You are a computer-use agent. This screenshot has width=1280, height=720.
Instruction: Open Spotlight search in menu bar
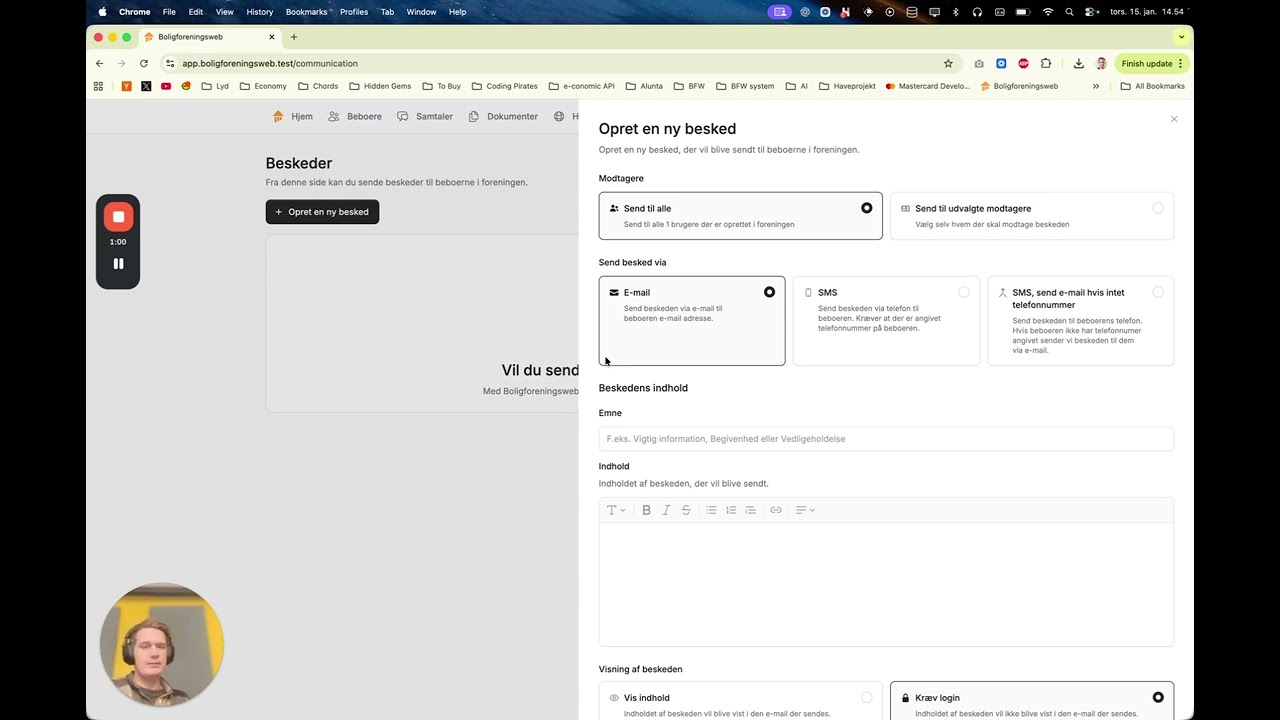point(1069,12)
